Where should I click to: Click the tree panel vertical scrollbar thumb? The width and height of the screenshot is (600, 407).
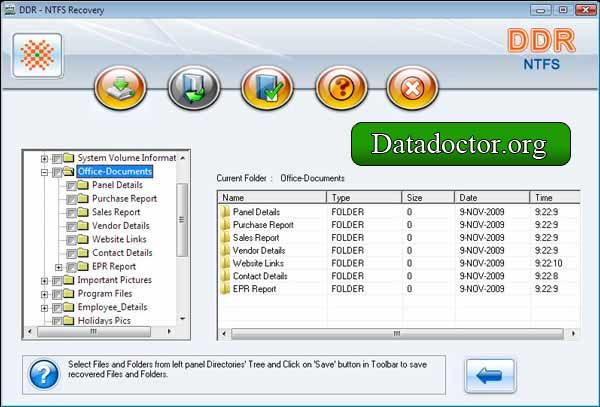(x=182, y=220)
